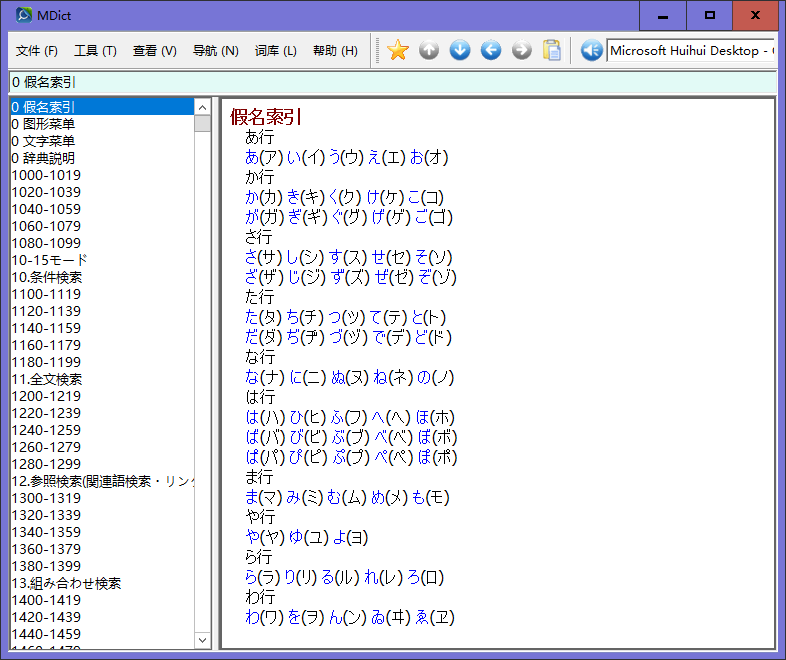Image resolution: width=786 pixels, height=660 pixels.
Task: Follow the か kana link
Action: click(251, 197)
